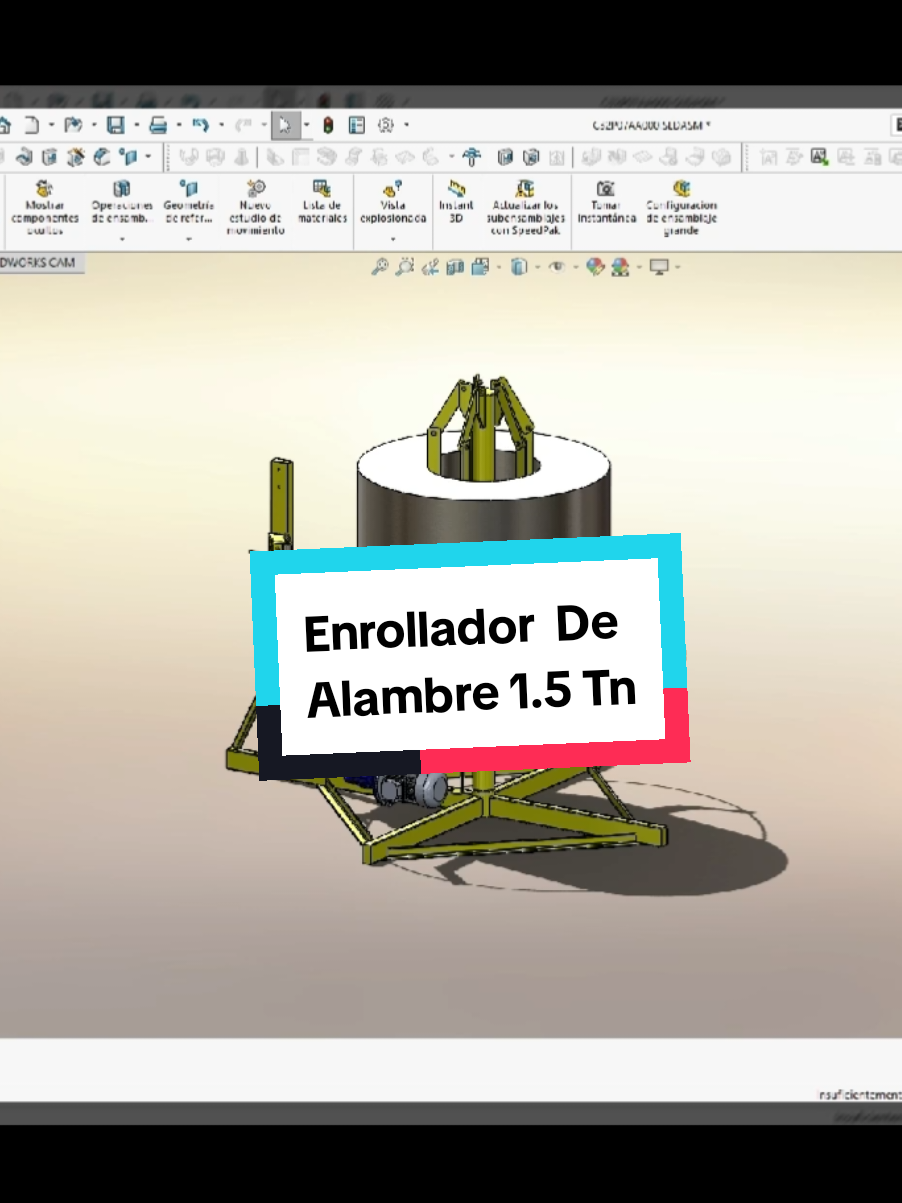Click the second cube icon after Smart Fasteners
Viewport: 902px width, 1203px height.
pos(531,157)
